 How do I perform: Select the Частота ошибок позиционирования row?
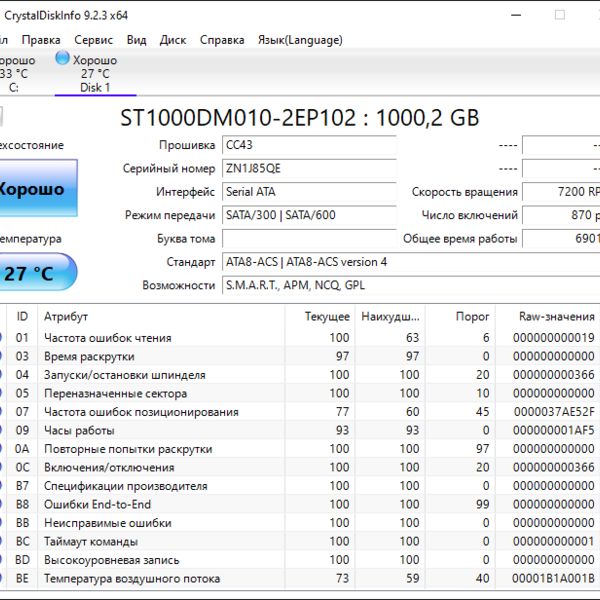[x=300, y=412]
